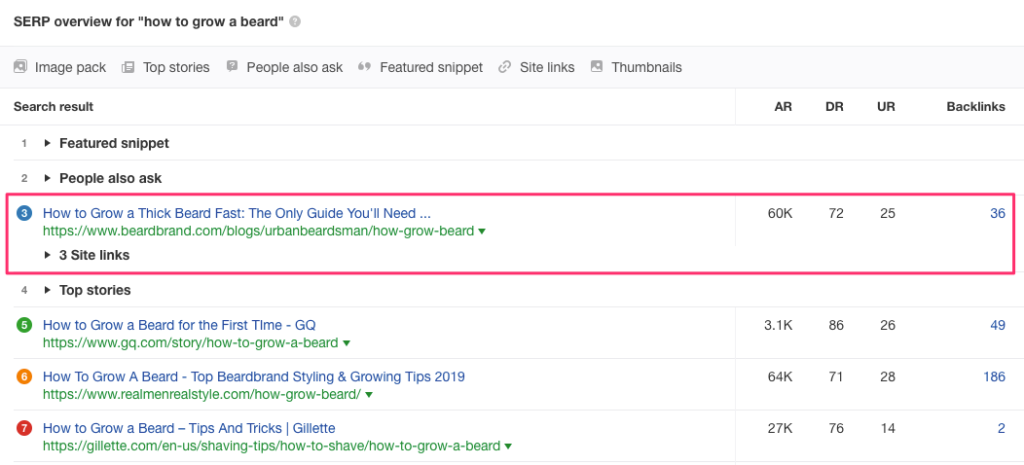This screenshot has width=1024, height=465.
Task: Select the Top stories feature label
Action: [x=176, y=67]
